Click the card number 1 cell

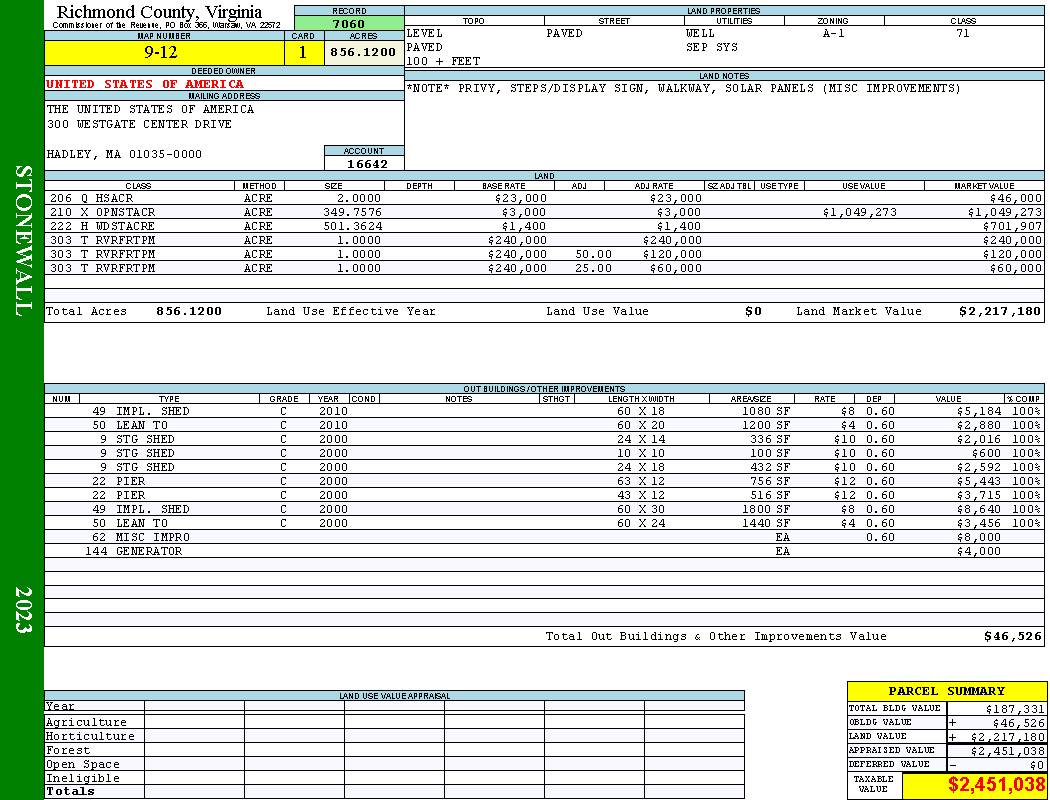(x=303, y=52)
